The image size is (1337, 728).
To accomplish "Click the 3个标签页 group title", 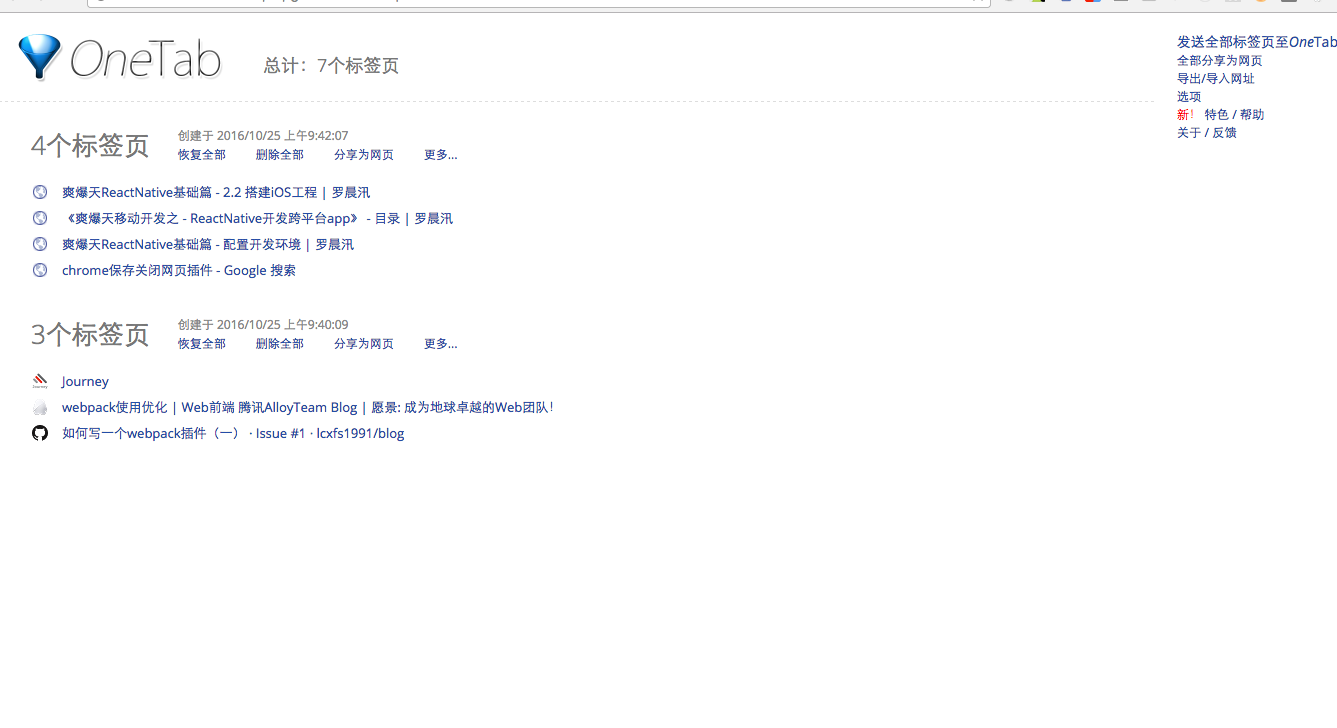I will 90,334.
